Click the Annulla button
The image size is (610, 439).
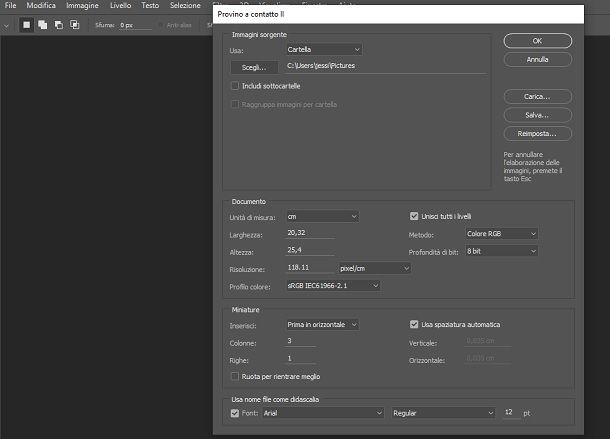[x=538, y=60]
